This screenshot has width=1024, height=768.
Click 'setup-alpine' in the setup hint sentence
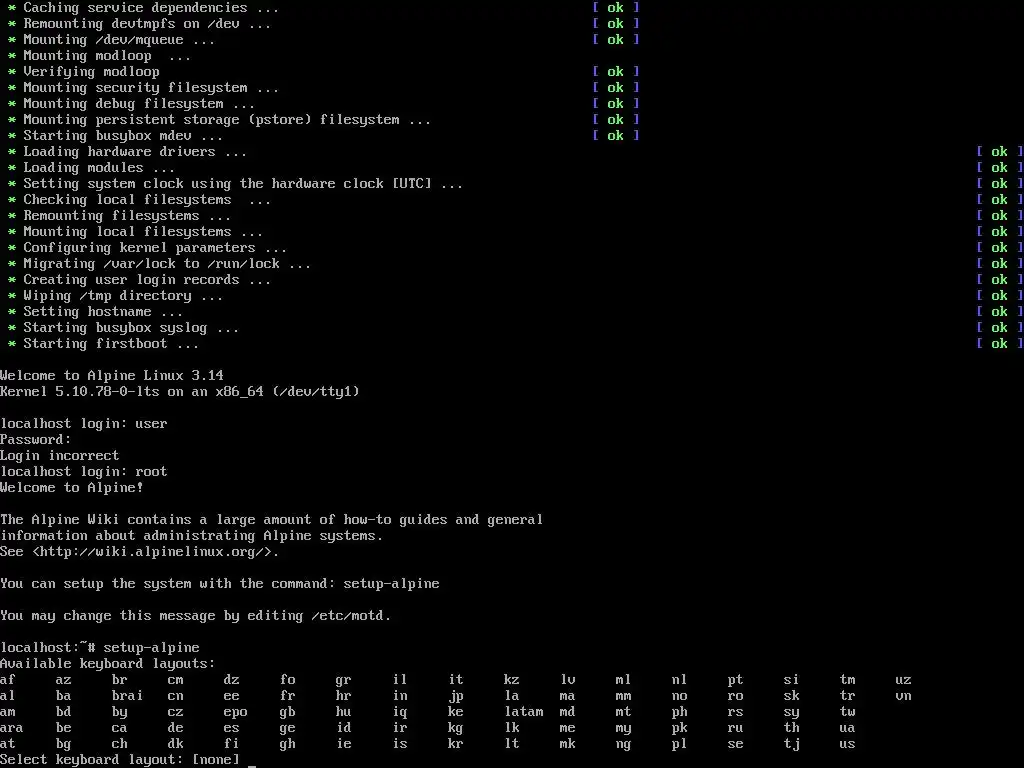pyautogui.click(x=392, y=584)
